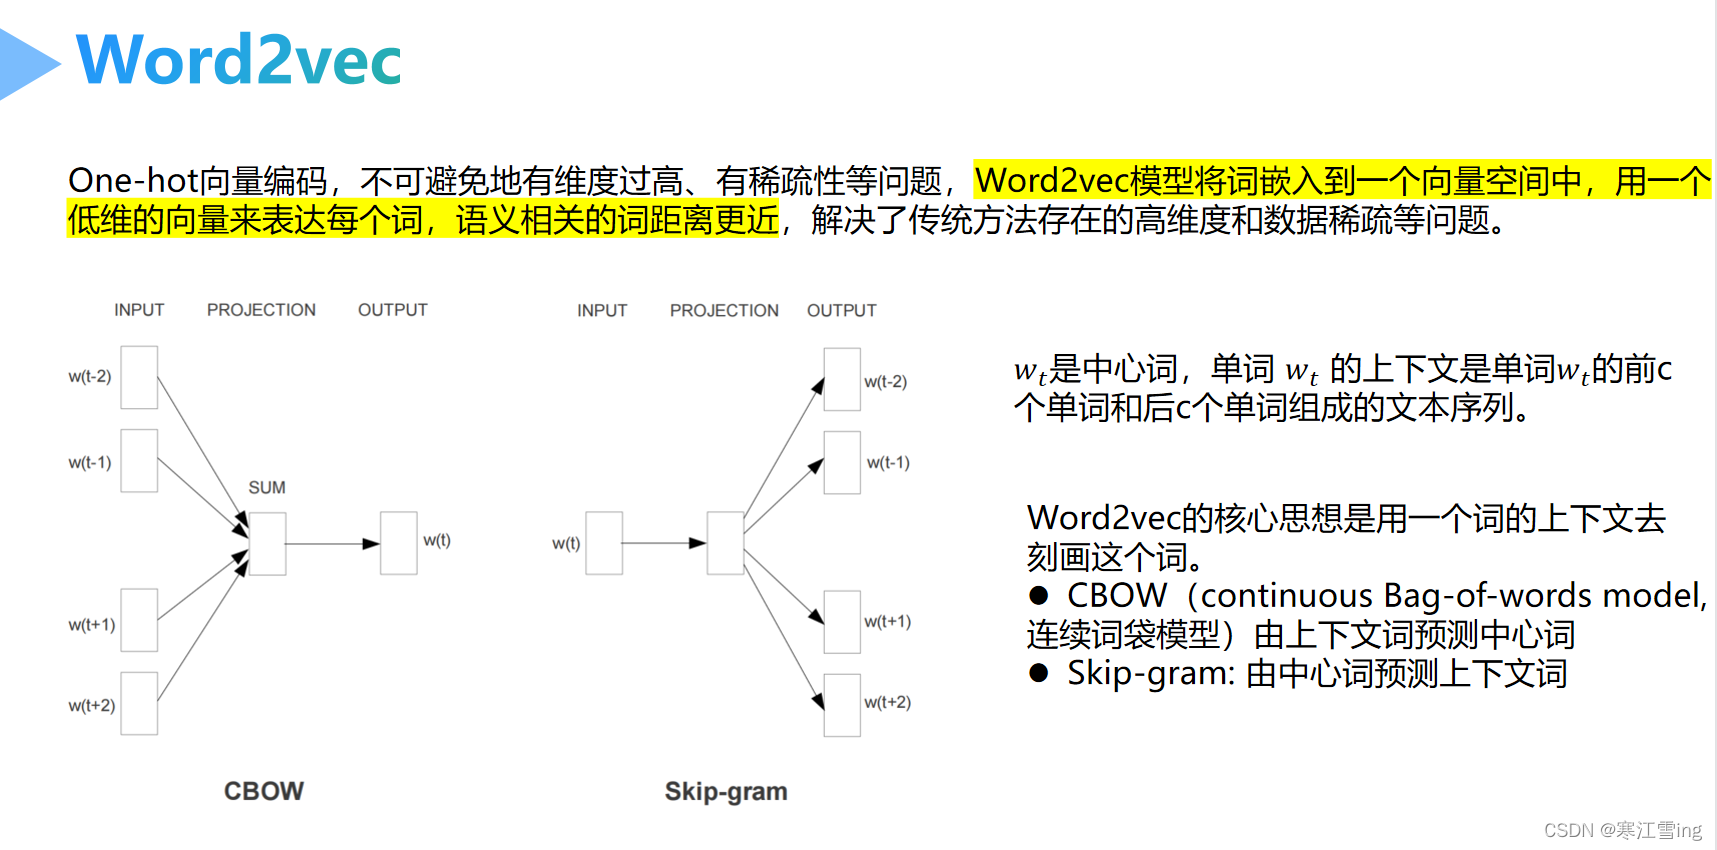This screenshot has width=1717, height=850.
Task: Click the Skip-gram caption below the right diagram
Action: (726, 792)
